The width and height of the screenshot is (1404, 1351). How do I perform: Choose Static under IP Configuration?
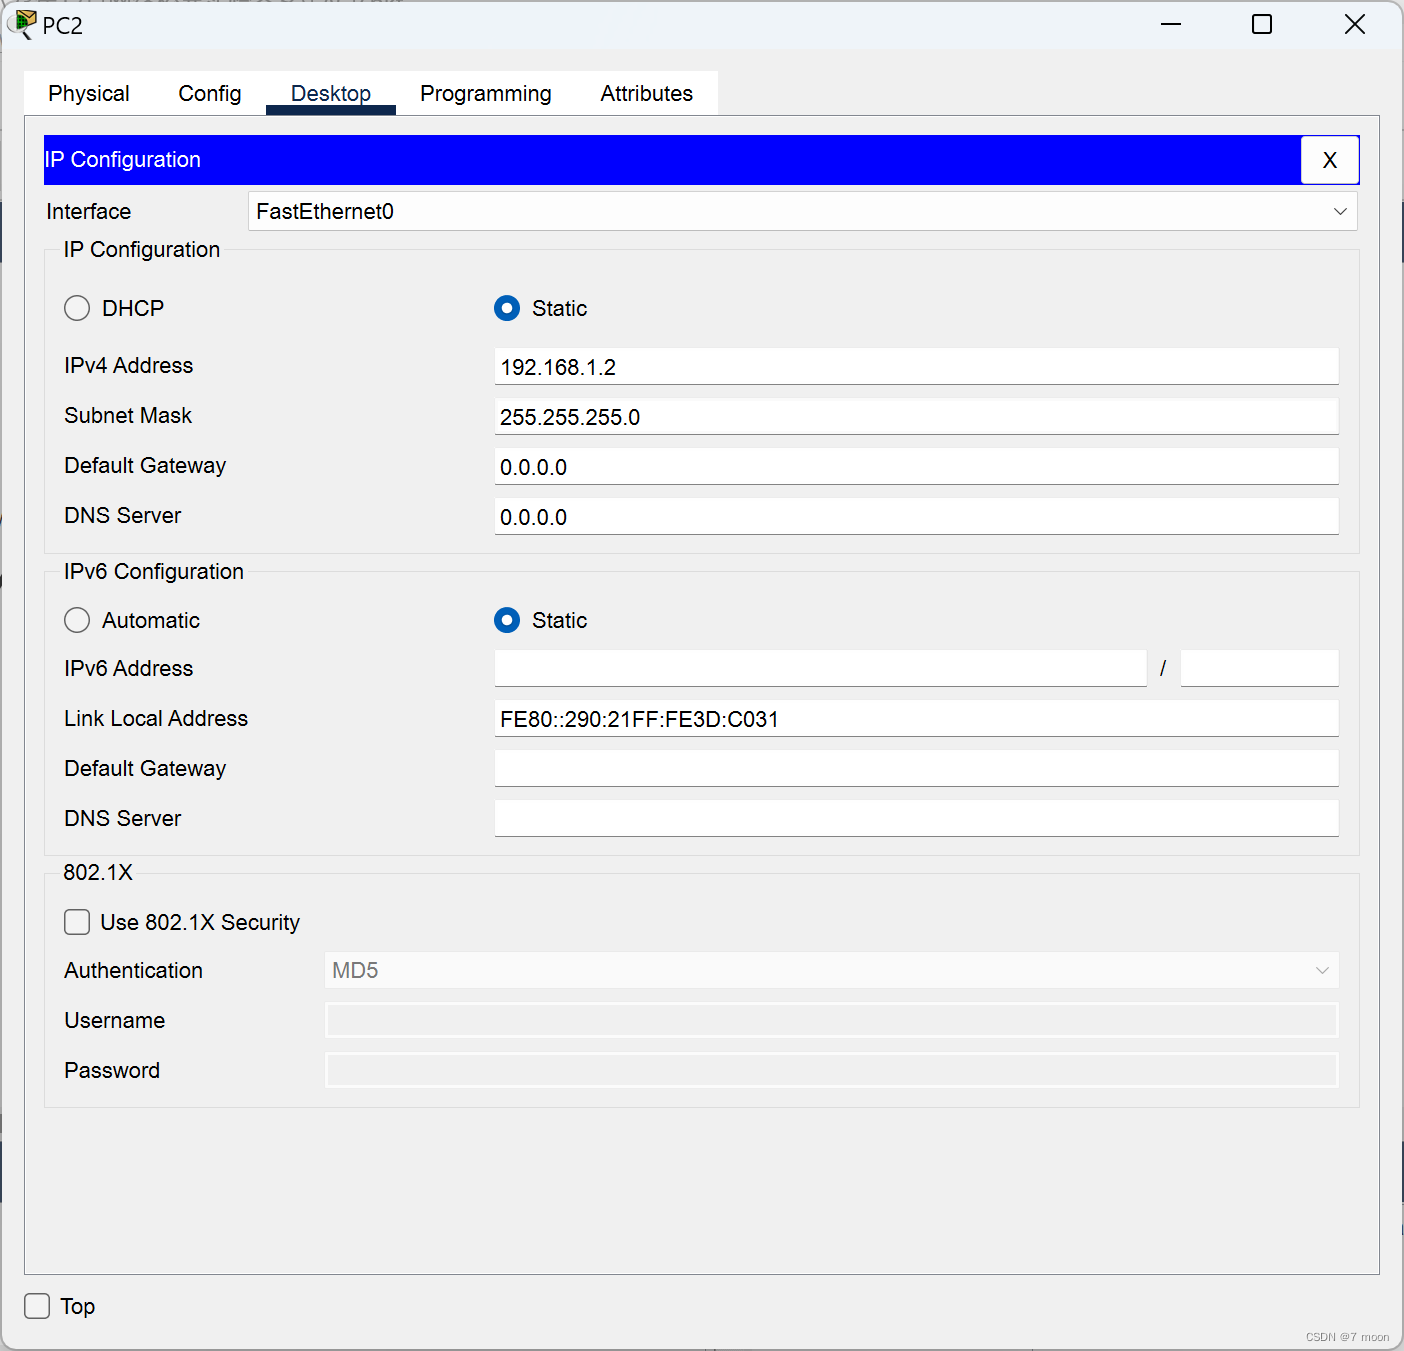click(x=507, y=308)
